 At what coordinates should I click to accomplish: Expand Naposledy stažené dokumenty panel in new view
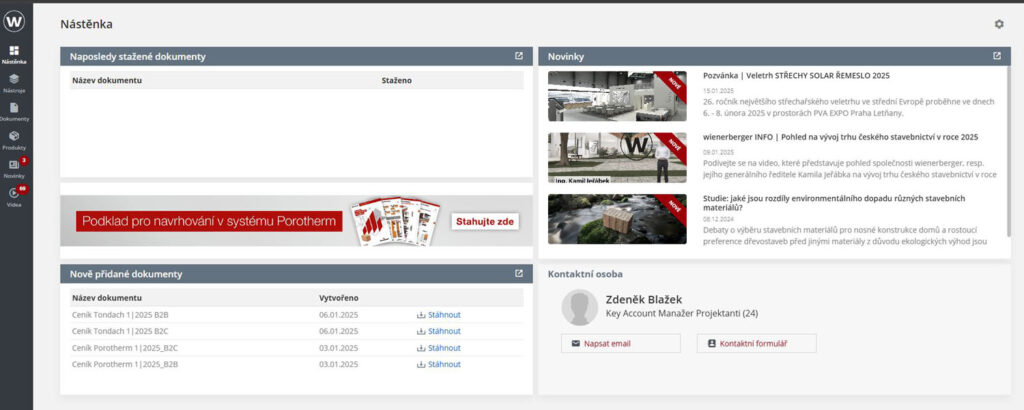coord(519,56)
